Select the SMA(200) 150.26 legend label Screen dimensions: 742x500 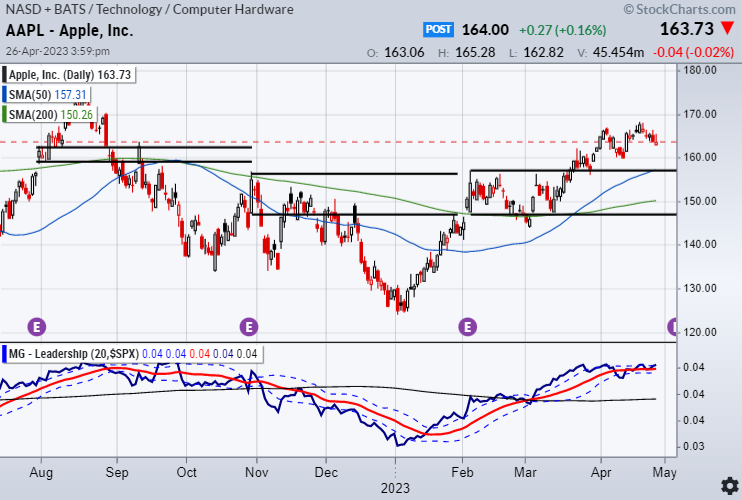tap(53, 115)
